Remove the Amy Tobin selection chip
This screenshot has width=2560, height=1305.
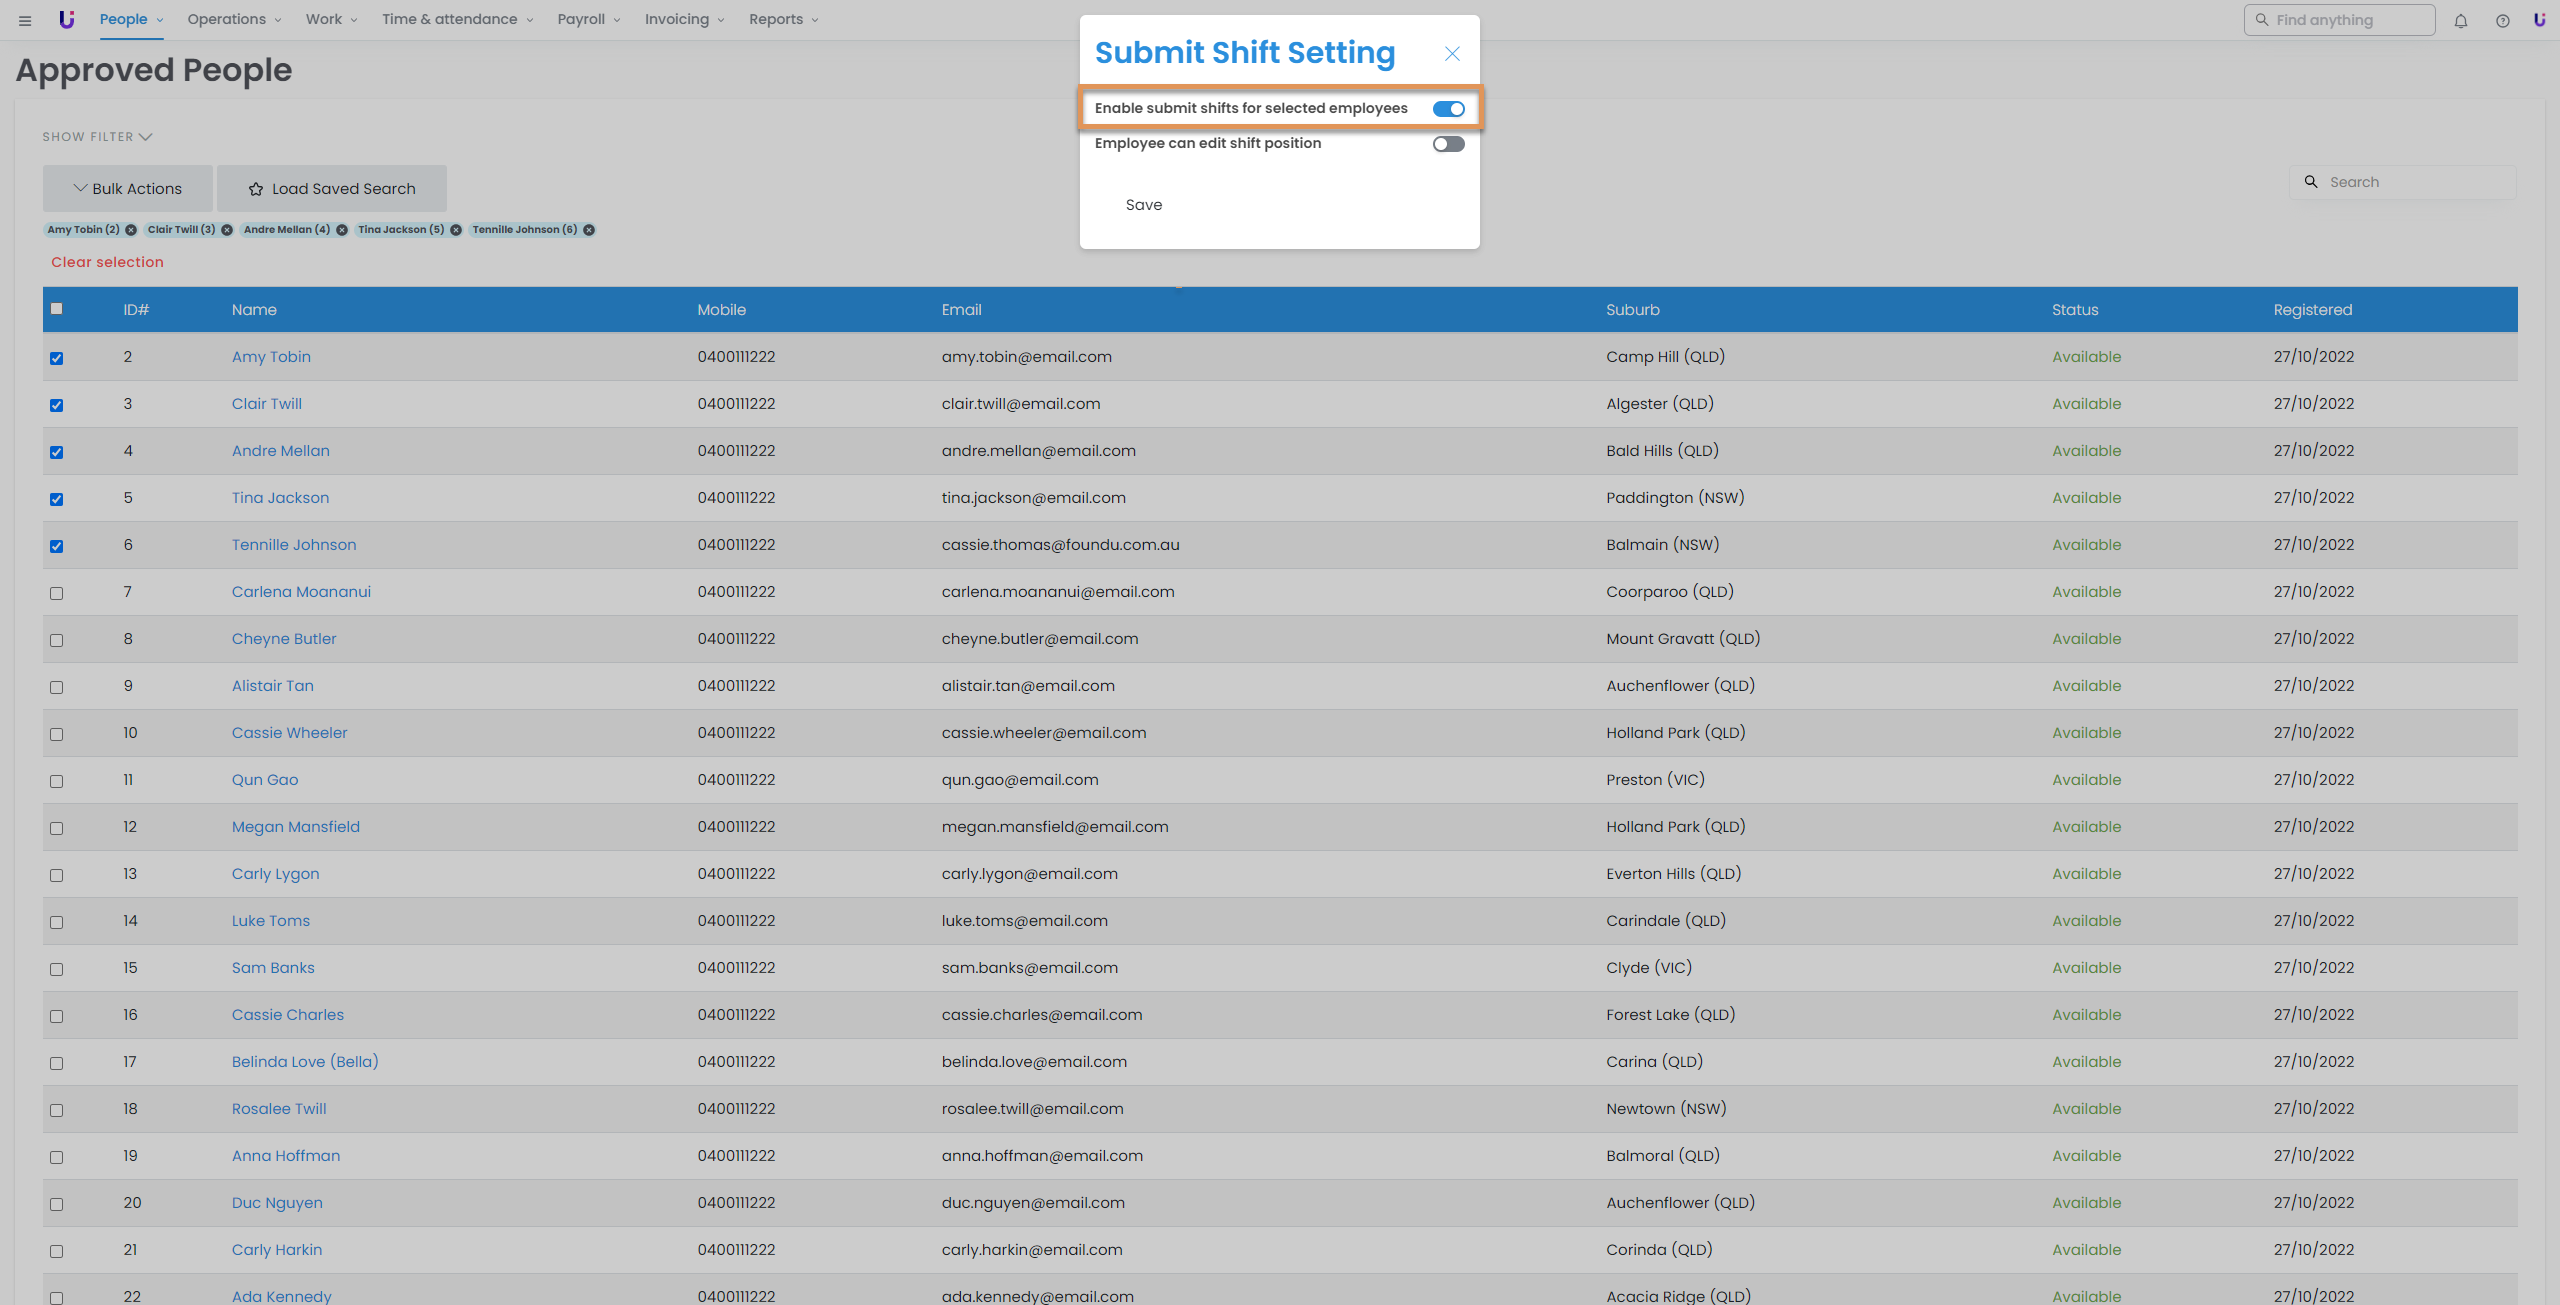(x=131, y=230)
